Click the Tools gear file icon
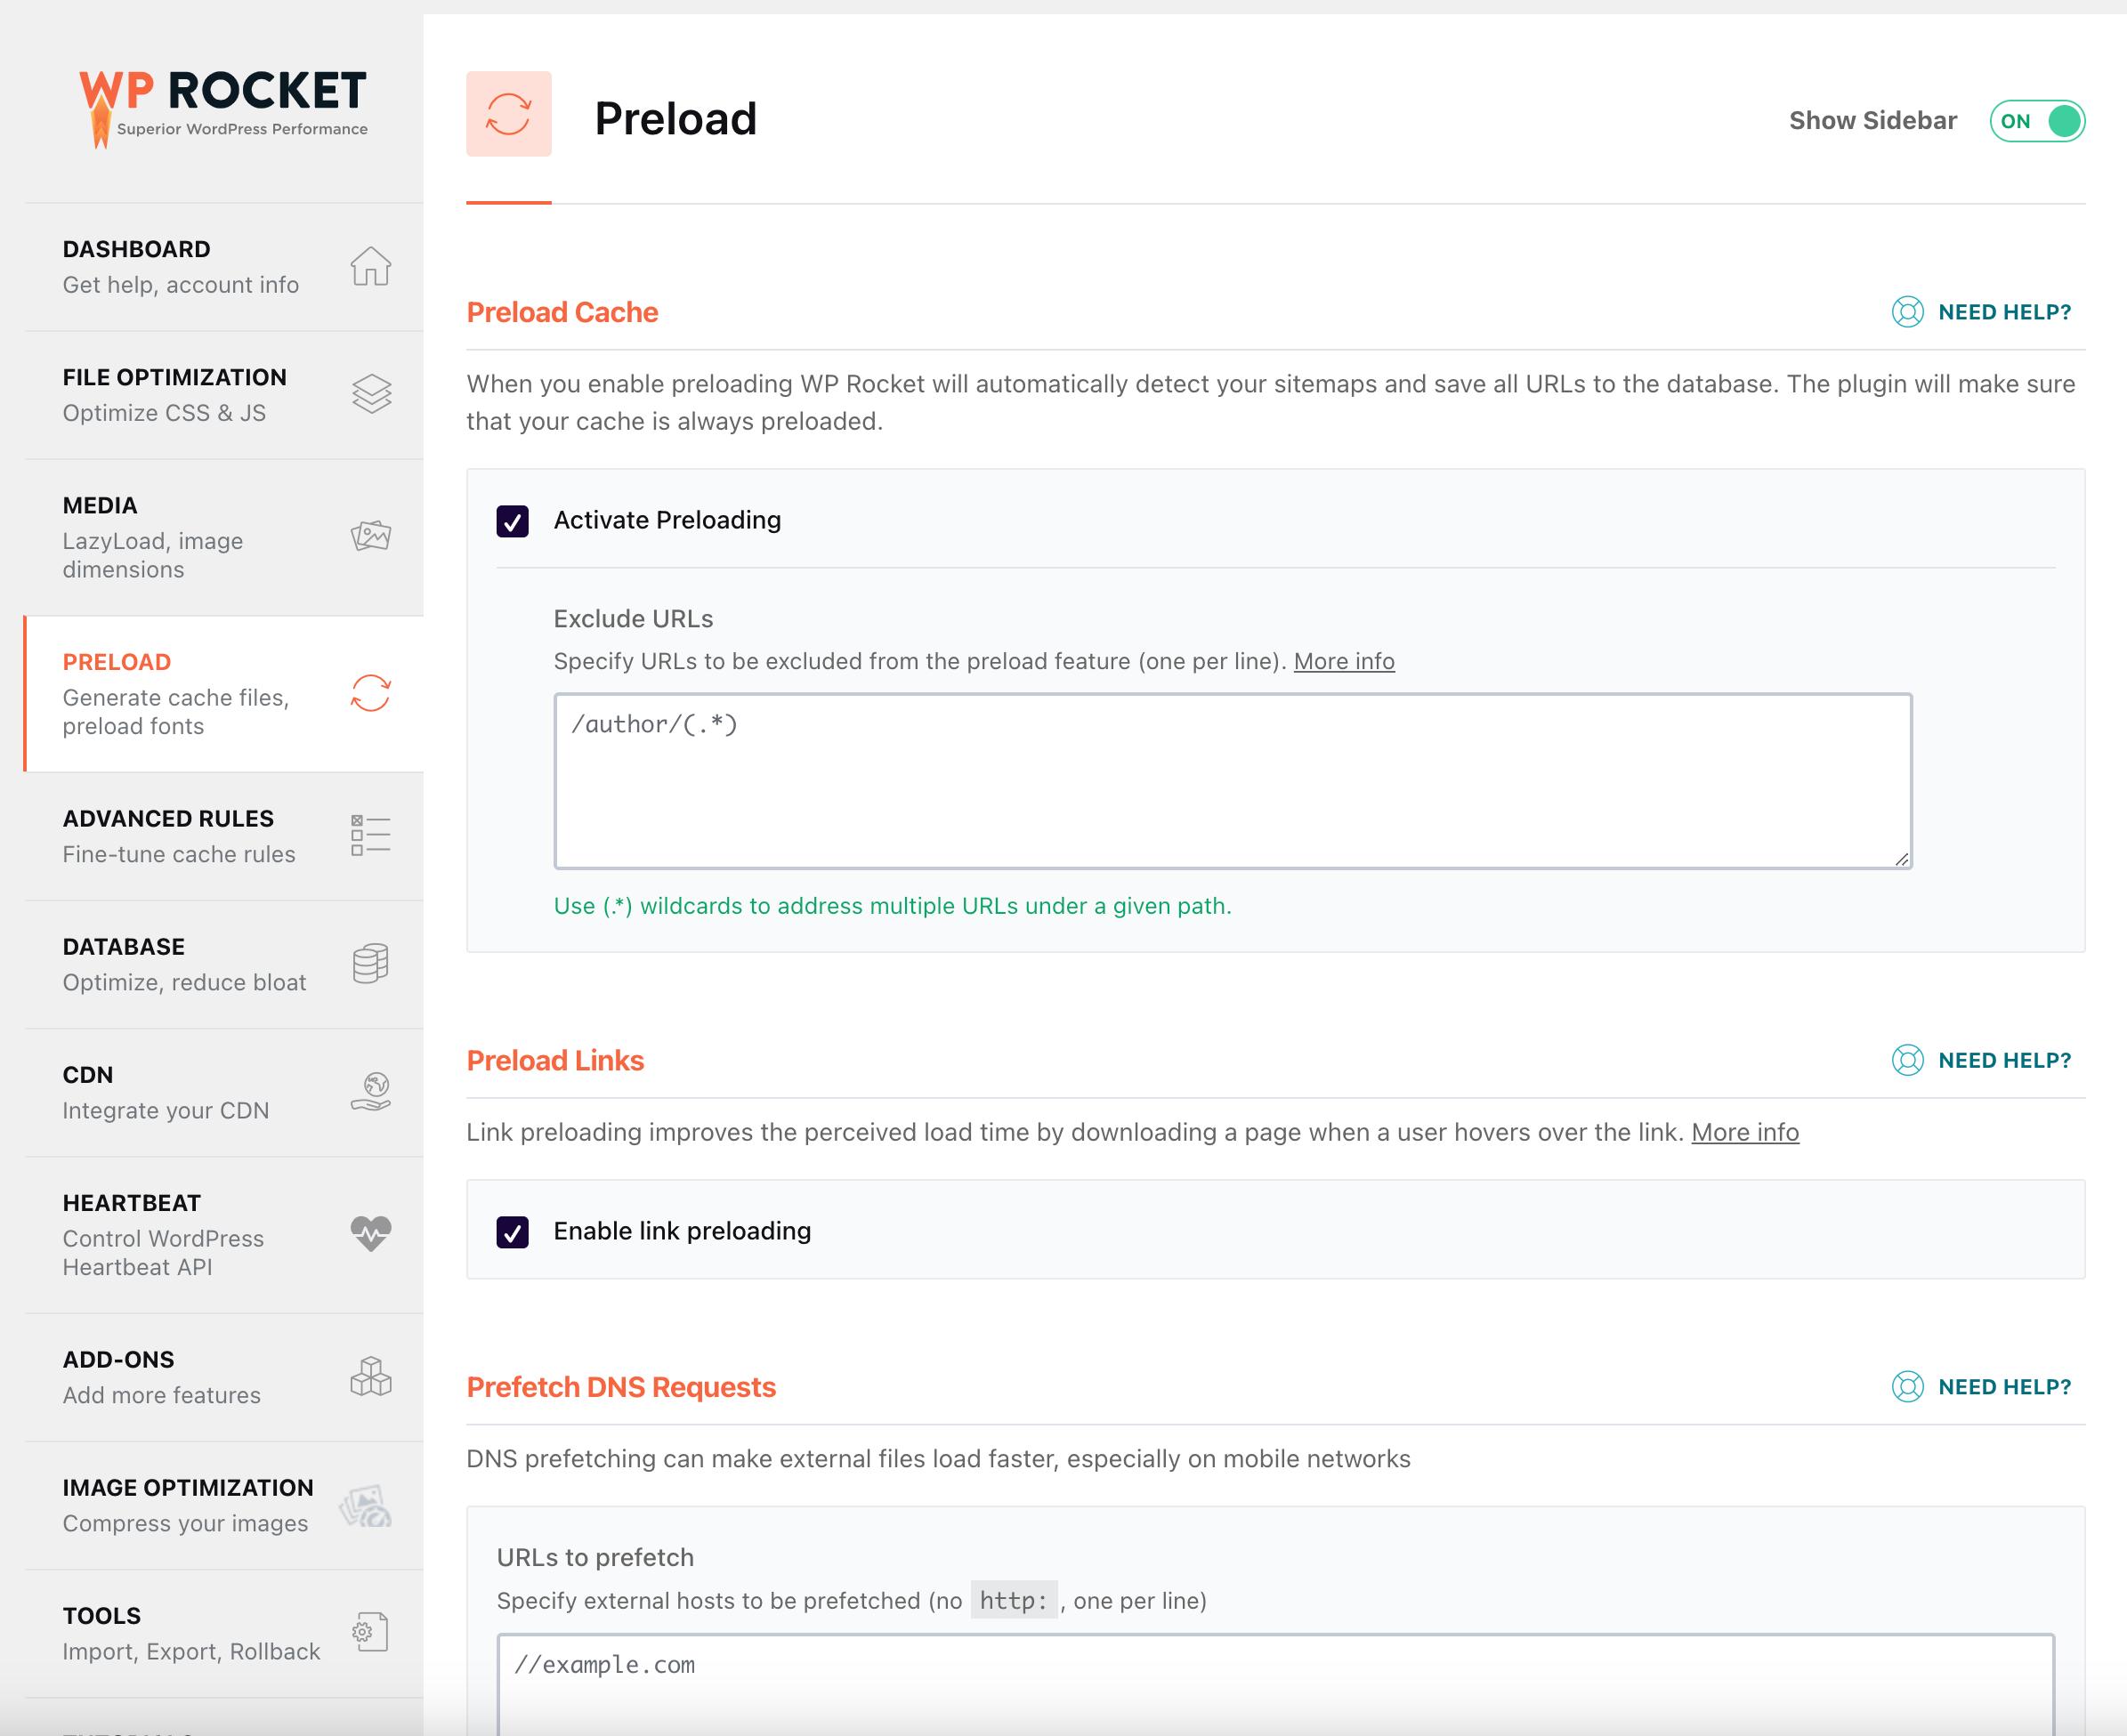The height and width of the screenshot is (1736, 2127). pyautogui.click(x=371, y=1632)
